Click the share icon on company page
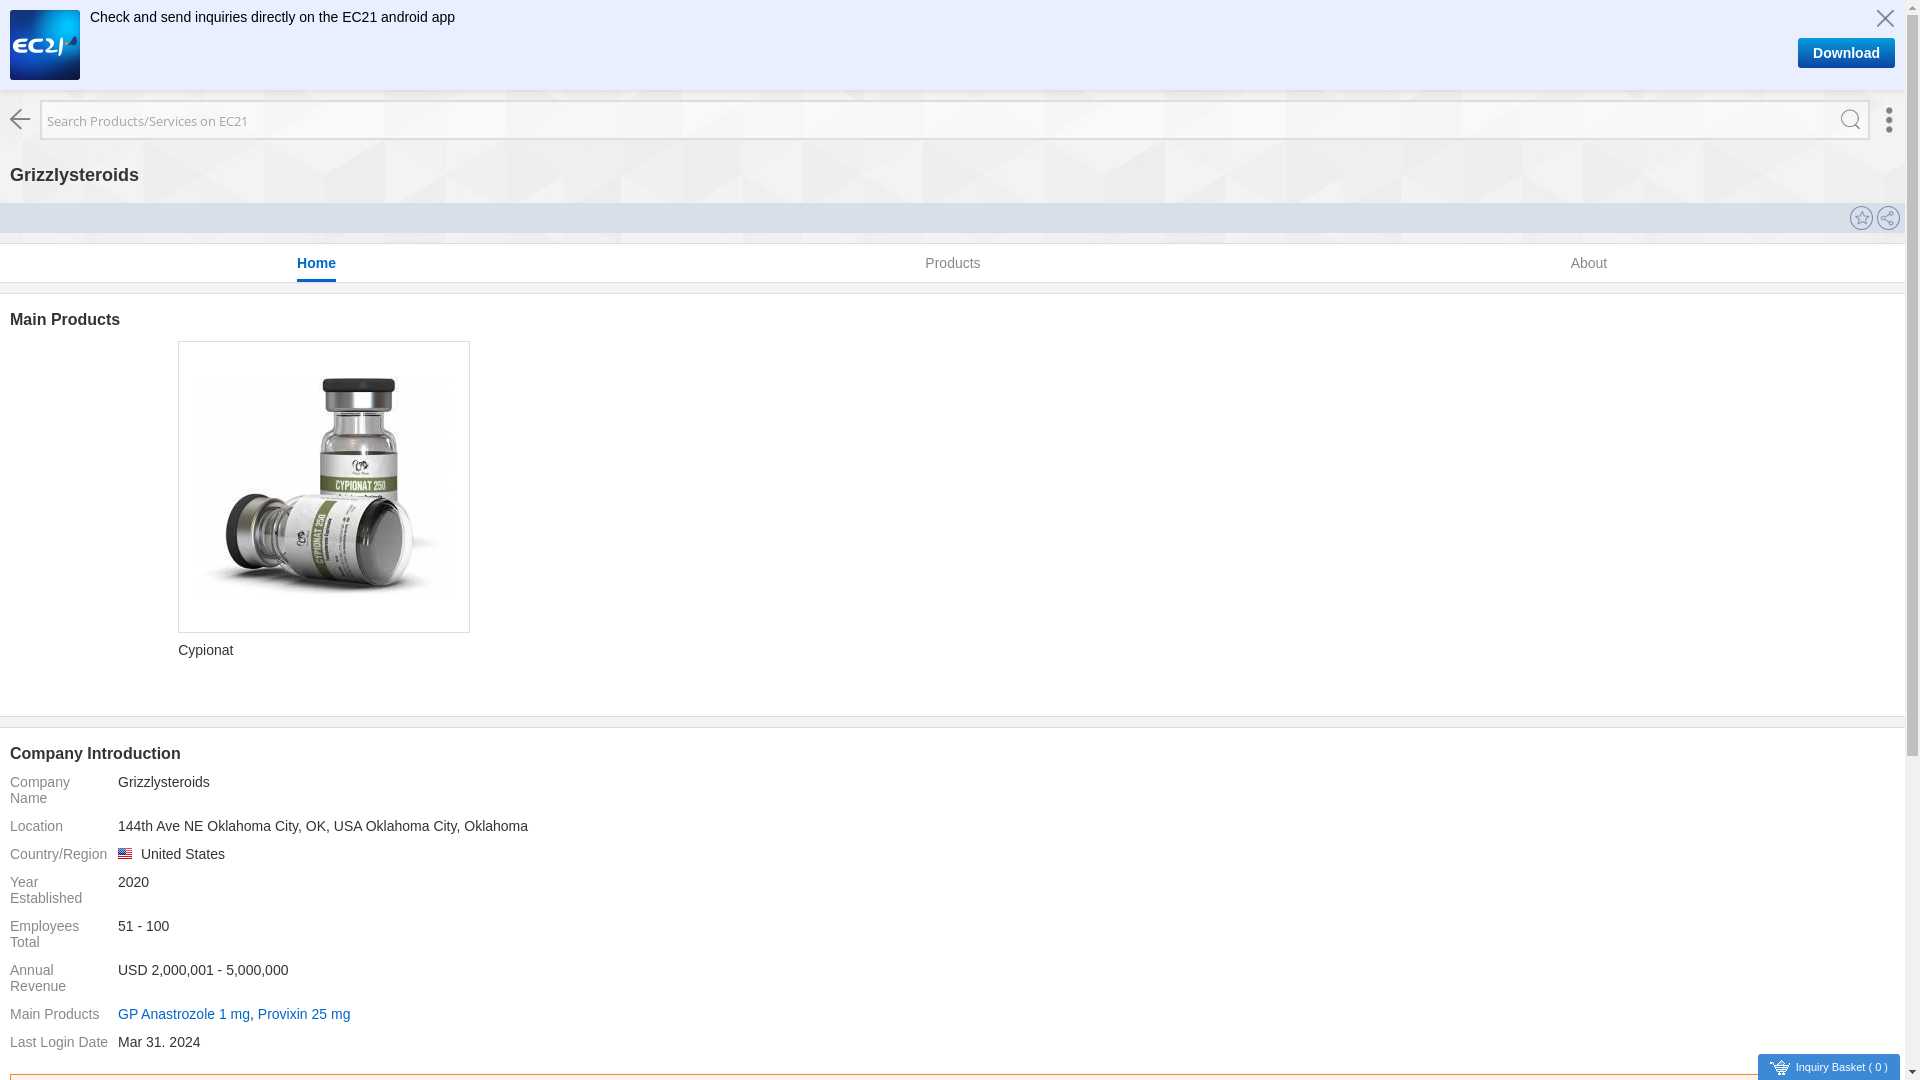Image resolution: width=1920 pixels, height=1080 pixels. click(1887, 216)
